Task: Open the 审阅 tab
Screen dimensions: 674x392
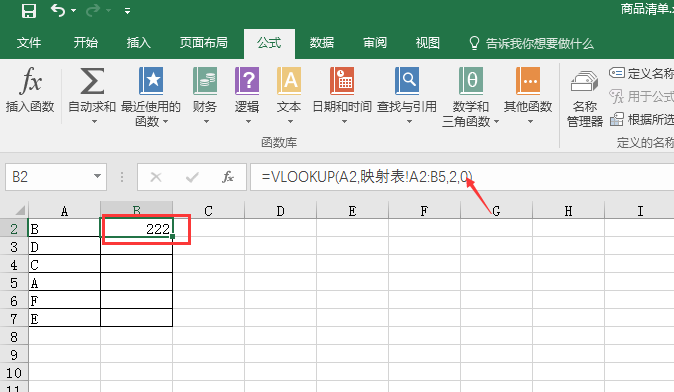Action: (x=375, y=43)
